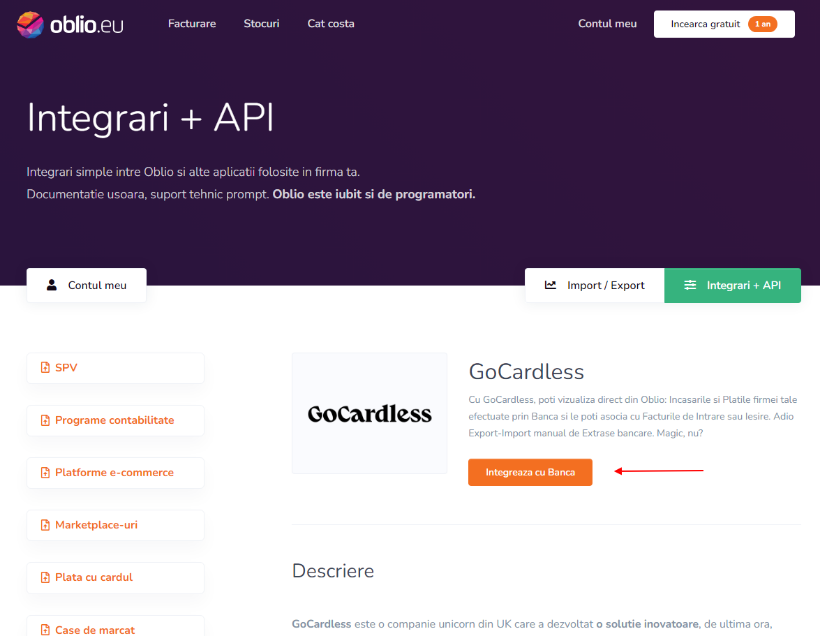
Task: Open the Facturare menu
Action: coord(192,24)
